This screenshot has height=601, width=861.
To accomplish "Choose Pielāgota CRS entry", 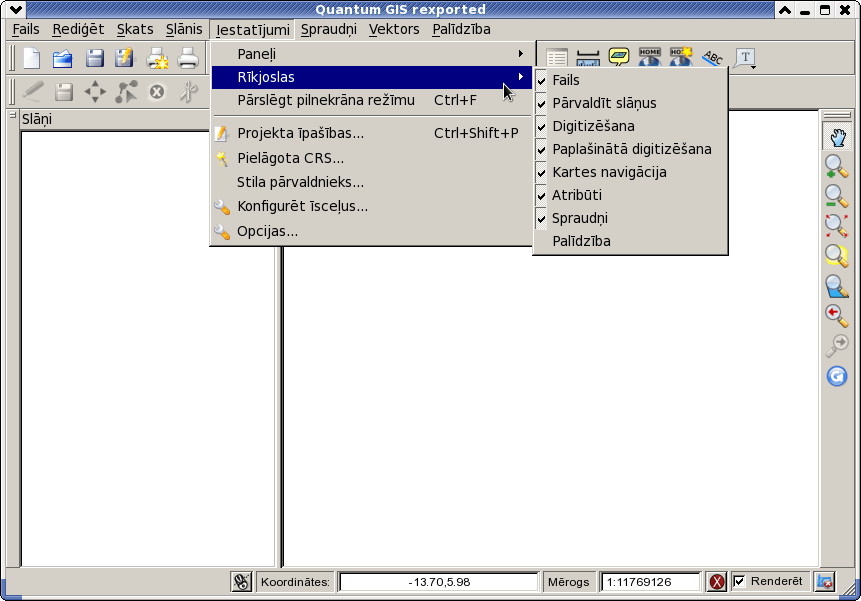I will point(372,159).
